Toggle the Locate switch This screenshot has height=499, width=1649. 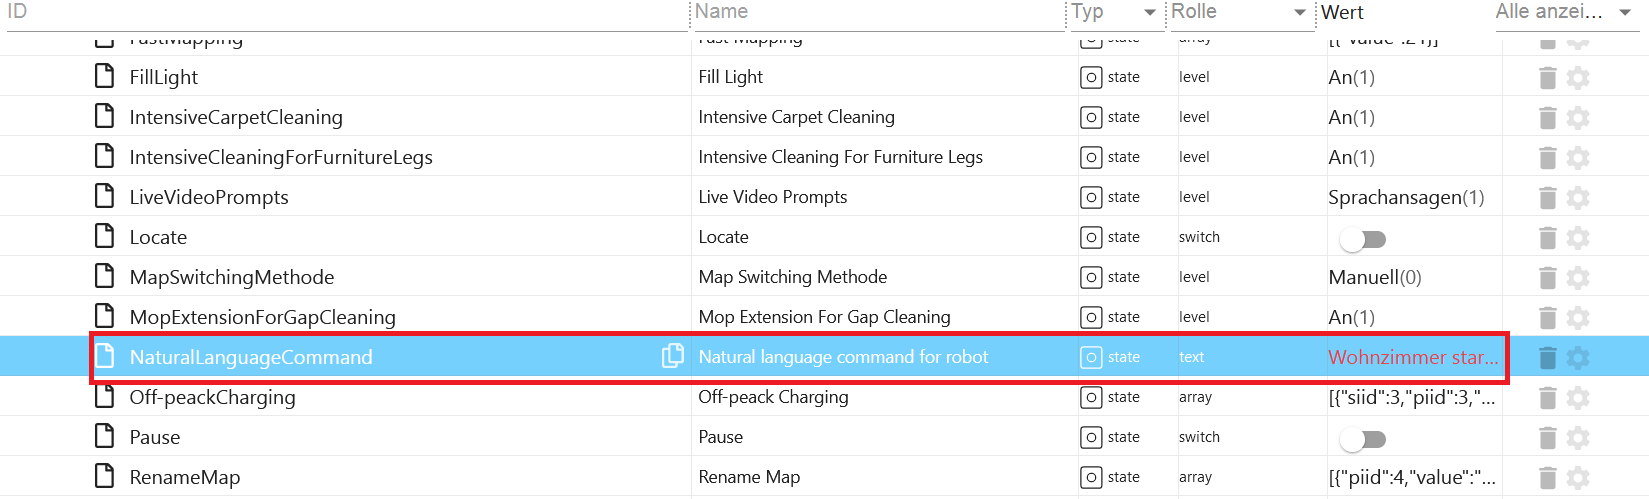pyautogui.click(x=1362, y=239)
